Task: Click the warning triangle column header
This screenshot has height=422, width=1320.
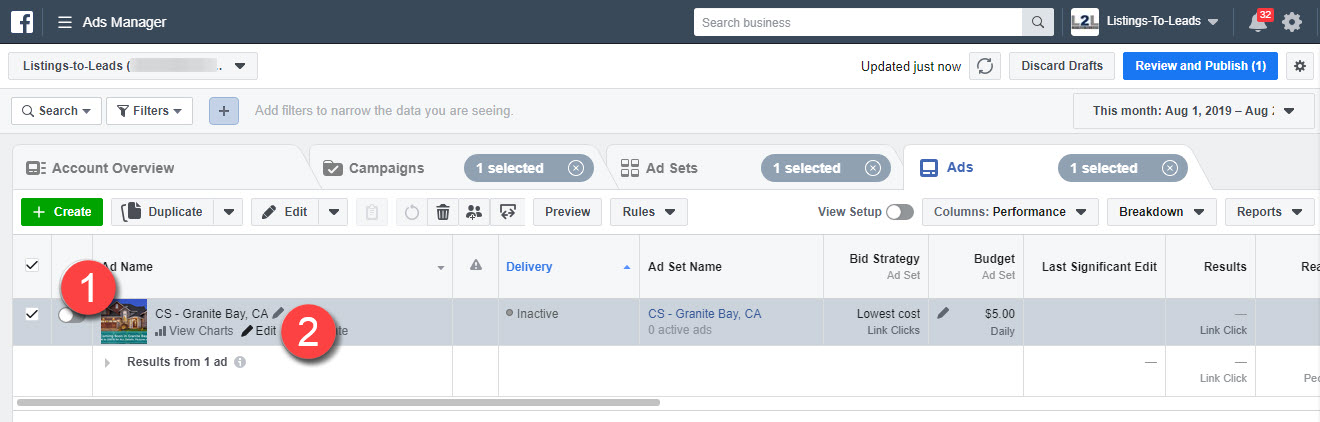Action: [x=476, y=266]
